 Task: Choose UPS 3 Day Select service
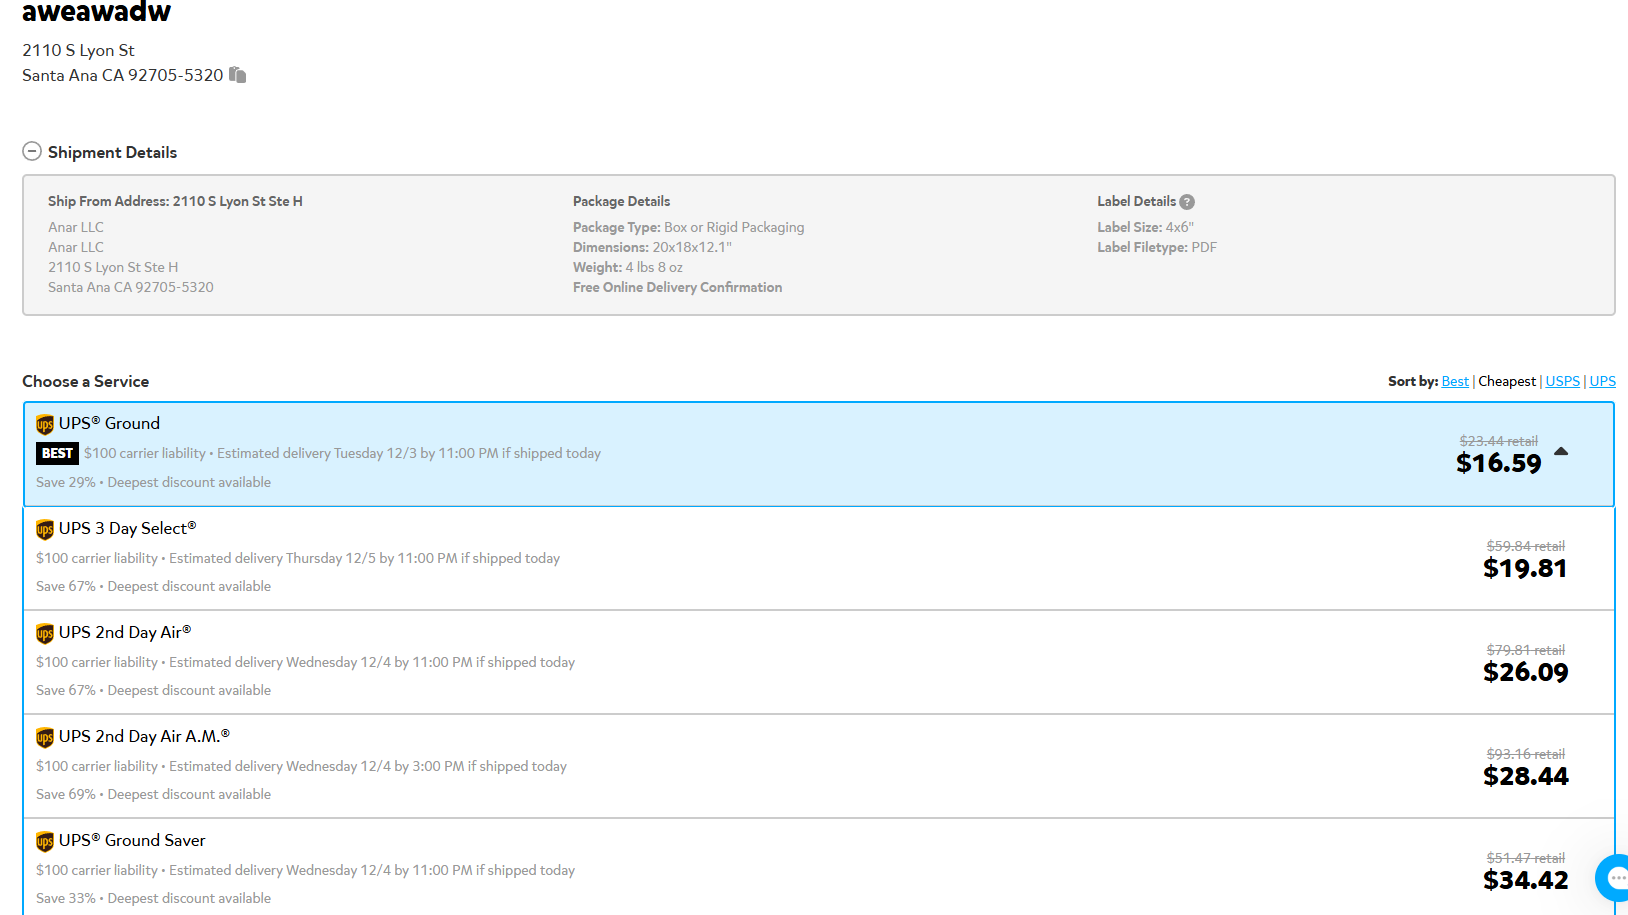tap(819, 558)
